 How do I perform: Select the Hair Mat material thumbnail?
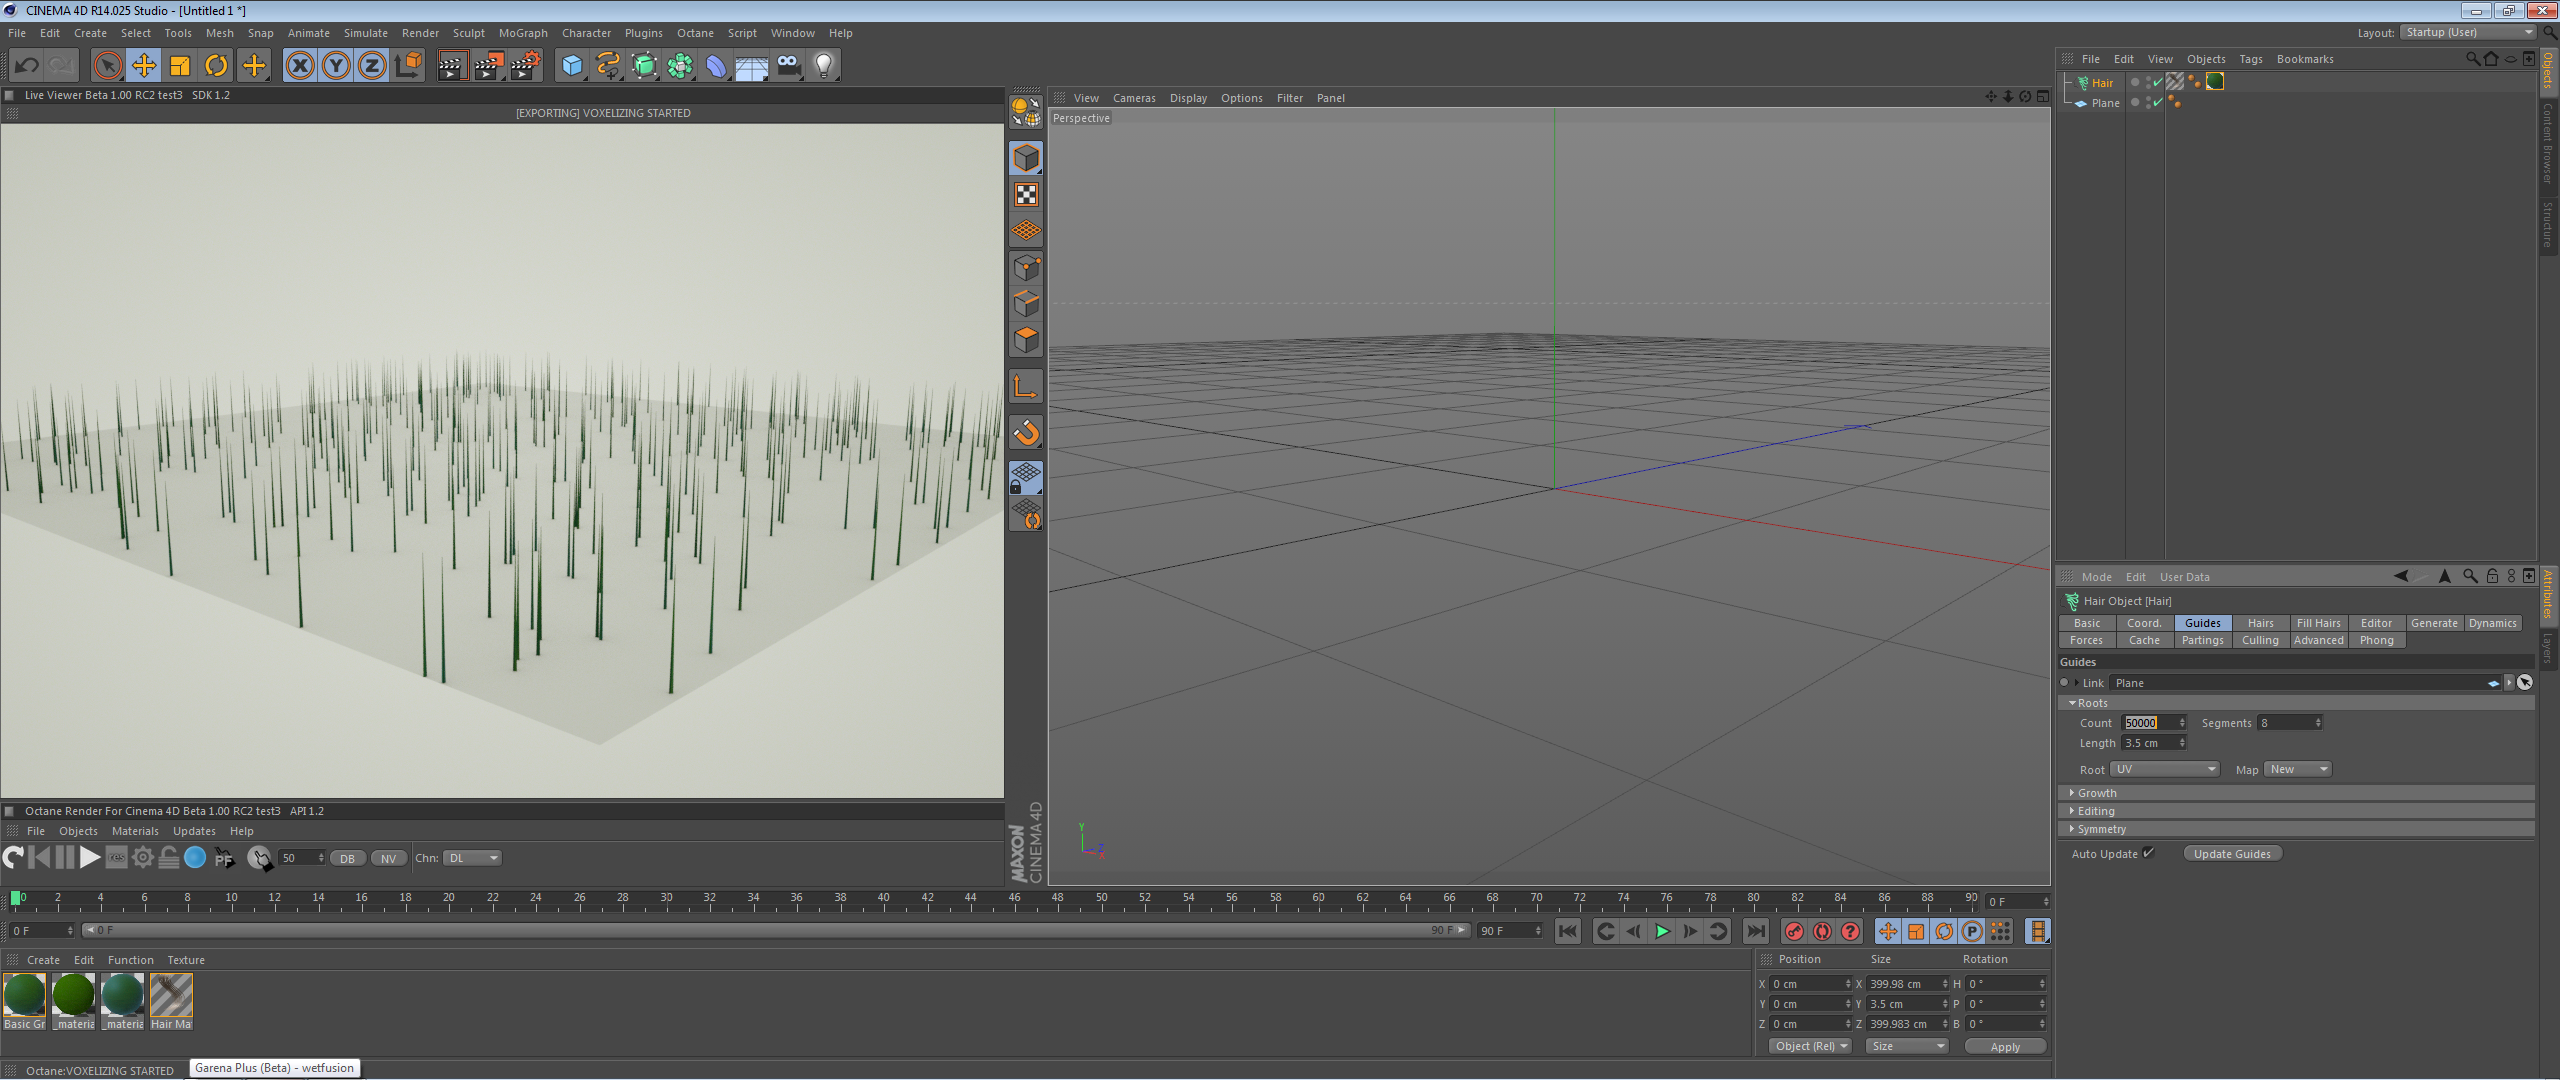171,997
